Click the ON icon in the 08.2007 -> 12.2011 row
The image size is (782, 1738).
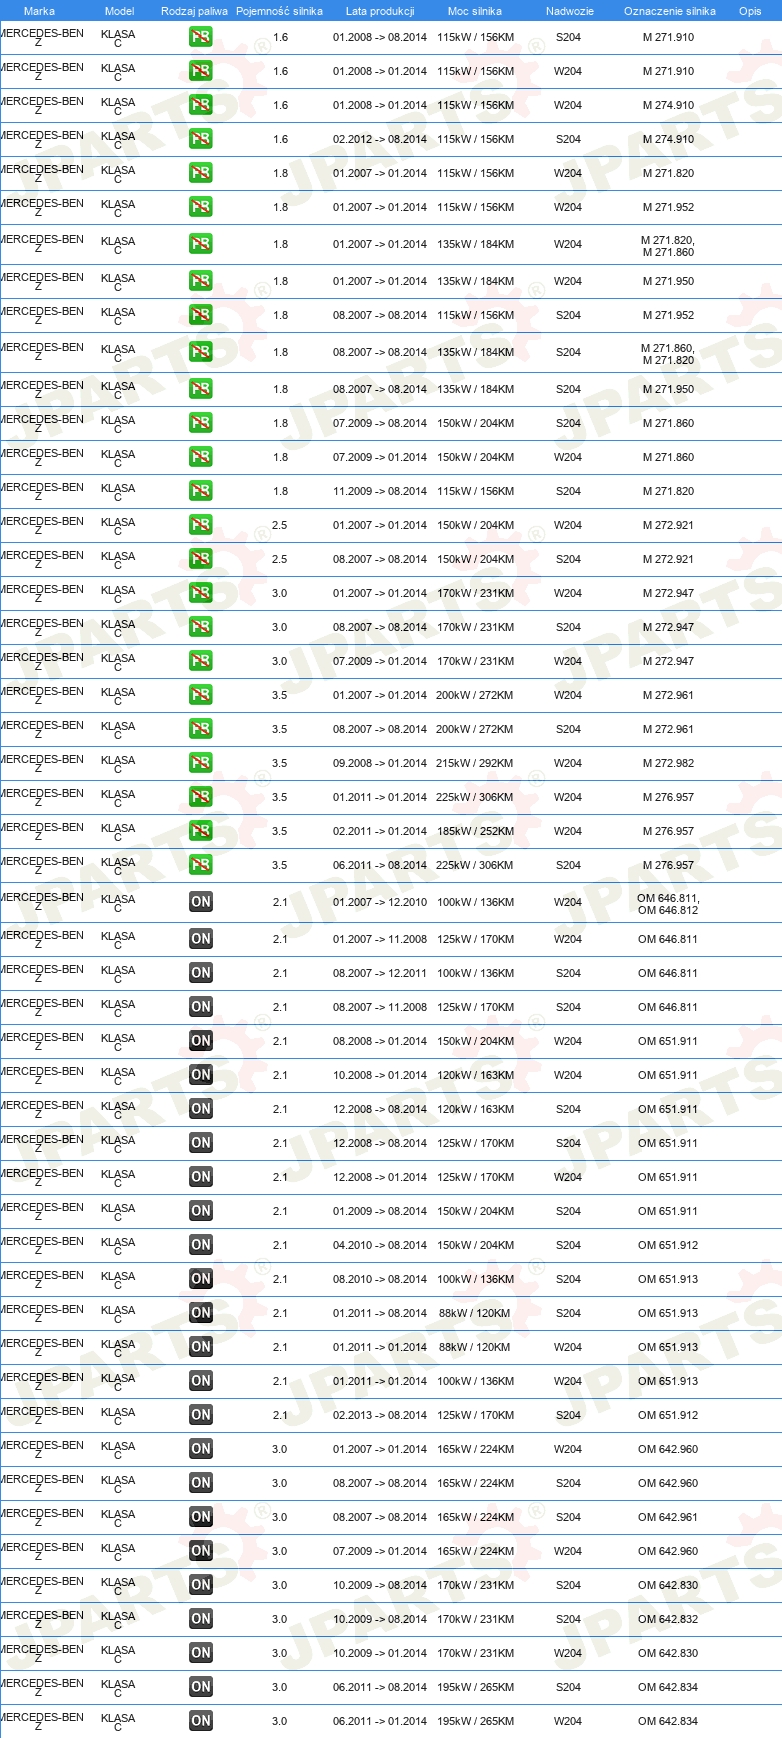click(201, 973)
